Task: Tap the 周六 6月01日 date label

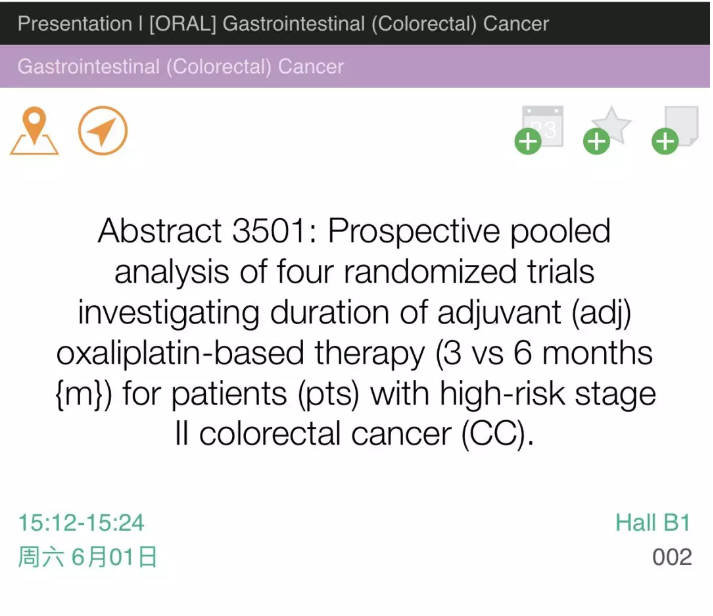Action: pos(88,557)
